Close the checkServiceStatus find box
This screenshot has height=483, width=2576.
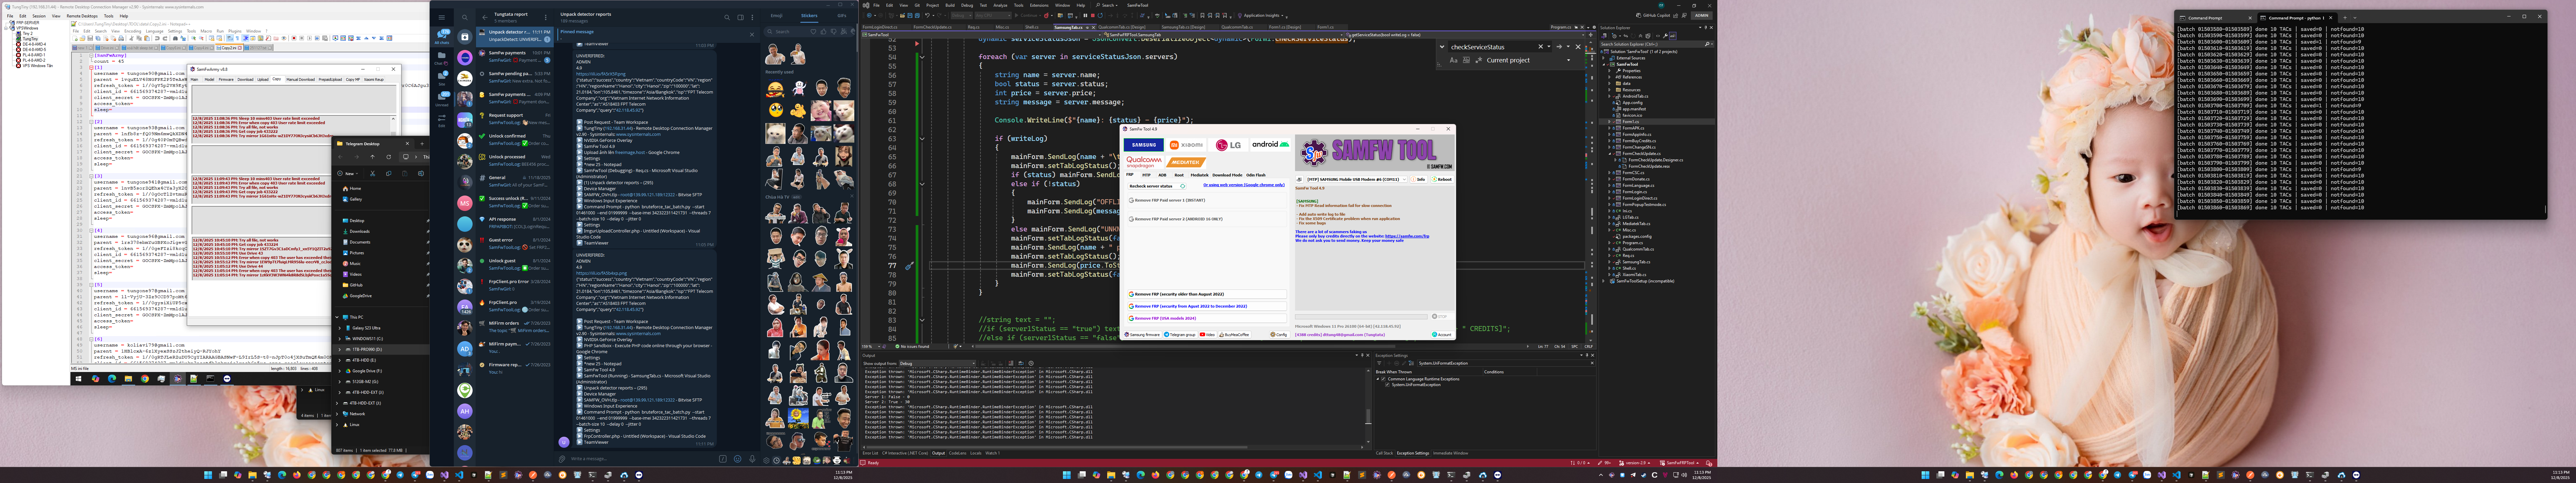click(x=1578, y=47)
